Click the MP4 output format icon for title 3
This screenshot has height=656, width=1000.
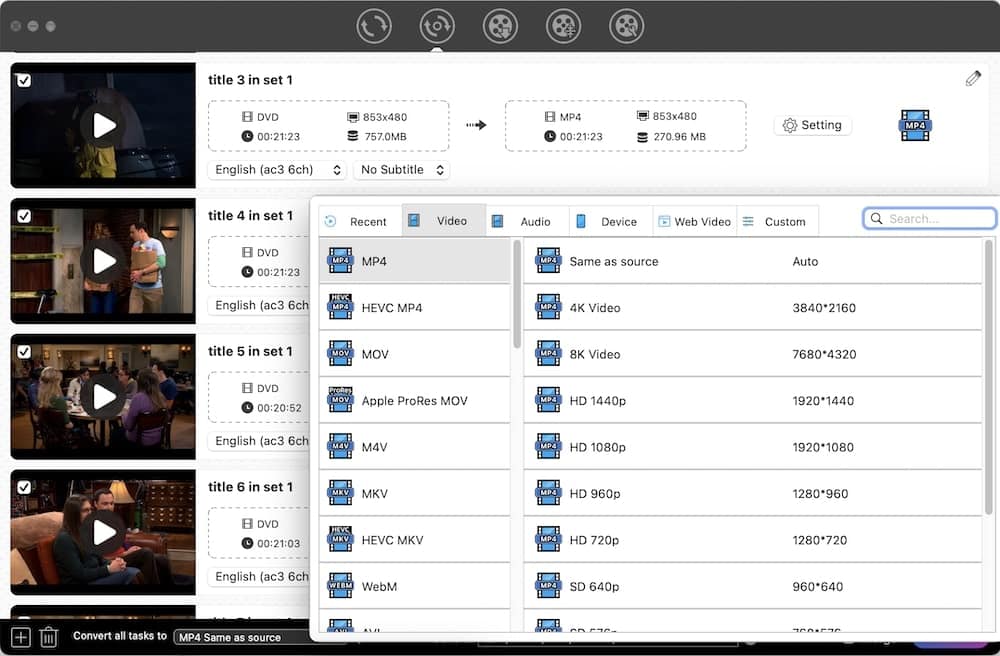(914, 125)
